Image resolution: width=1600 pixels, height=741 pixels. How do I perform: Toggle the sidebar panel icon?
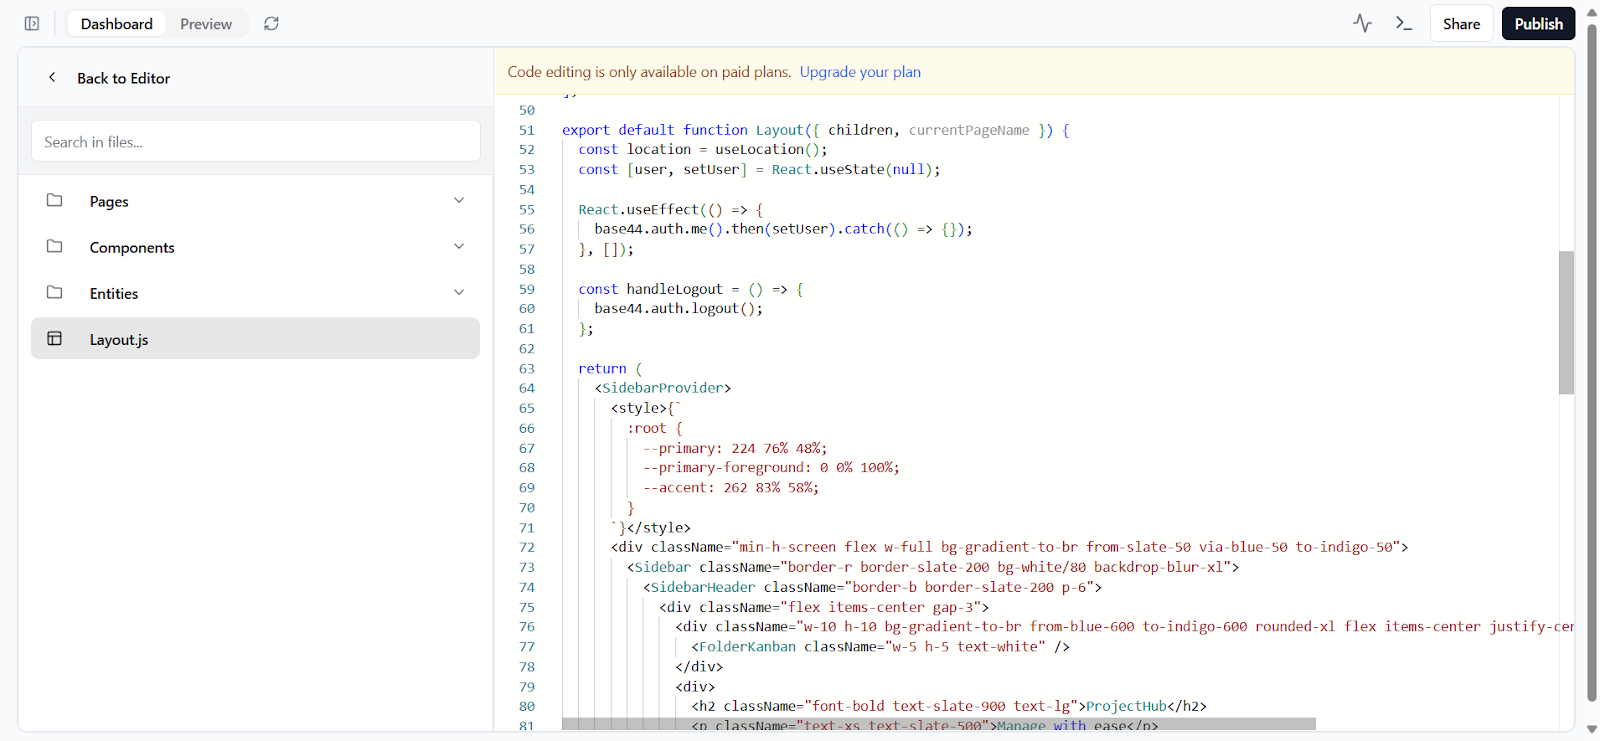(32, 23)
